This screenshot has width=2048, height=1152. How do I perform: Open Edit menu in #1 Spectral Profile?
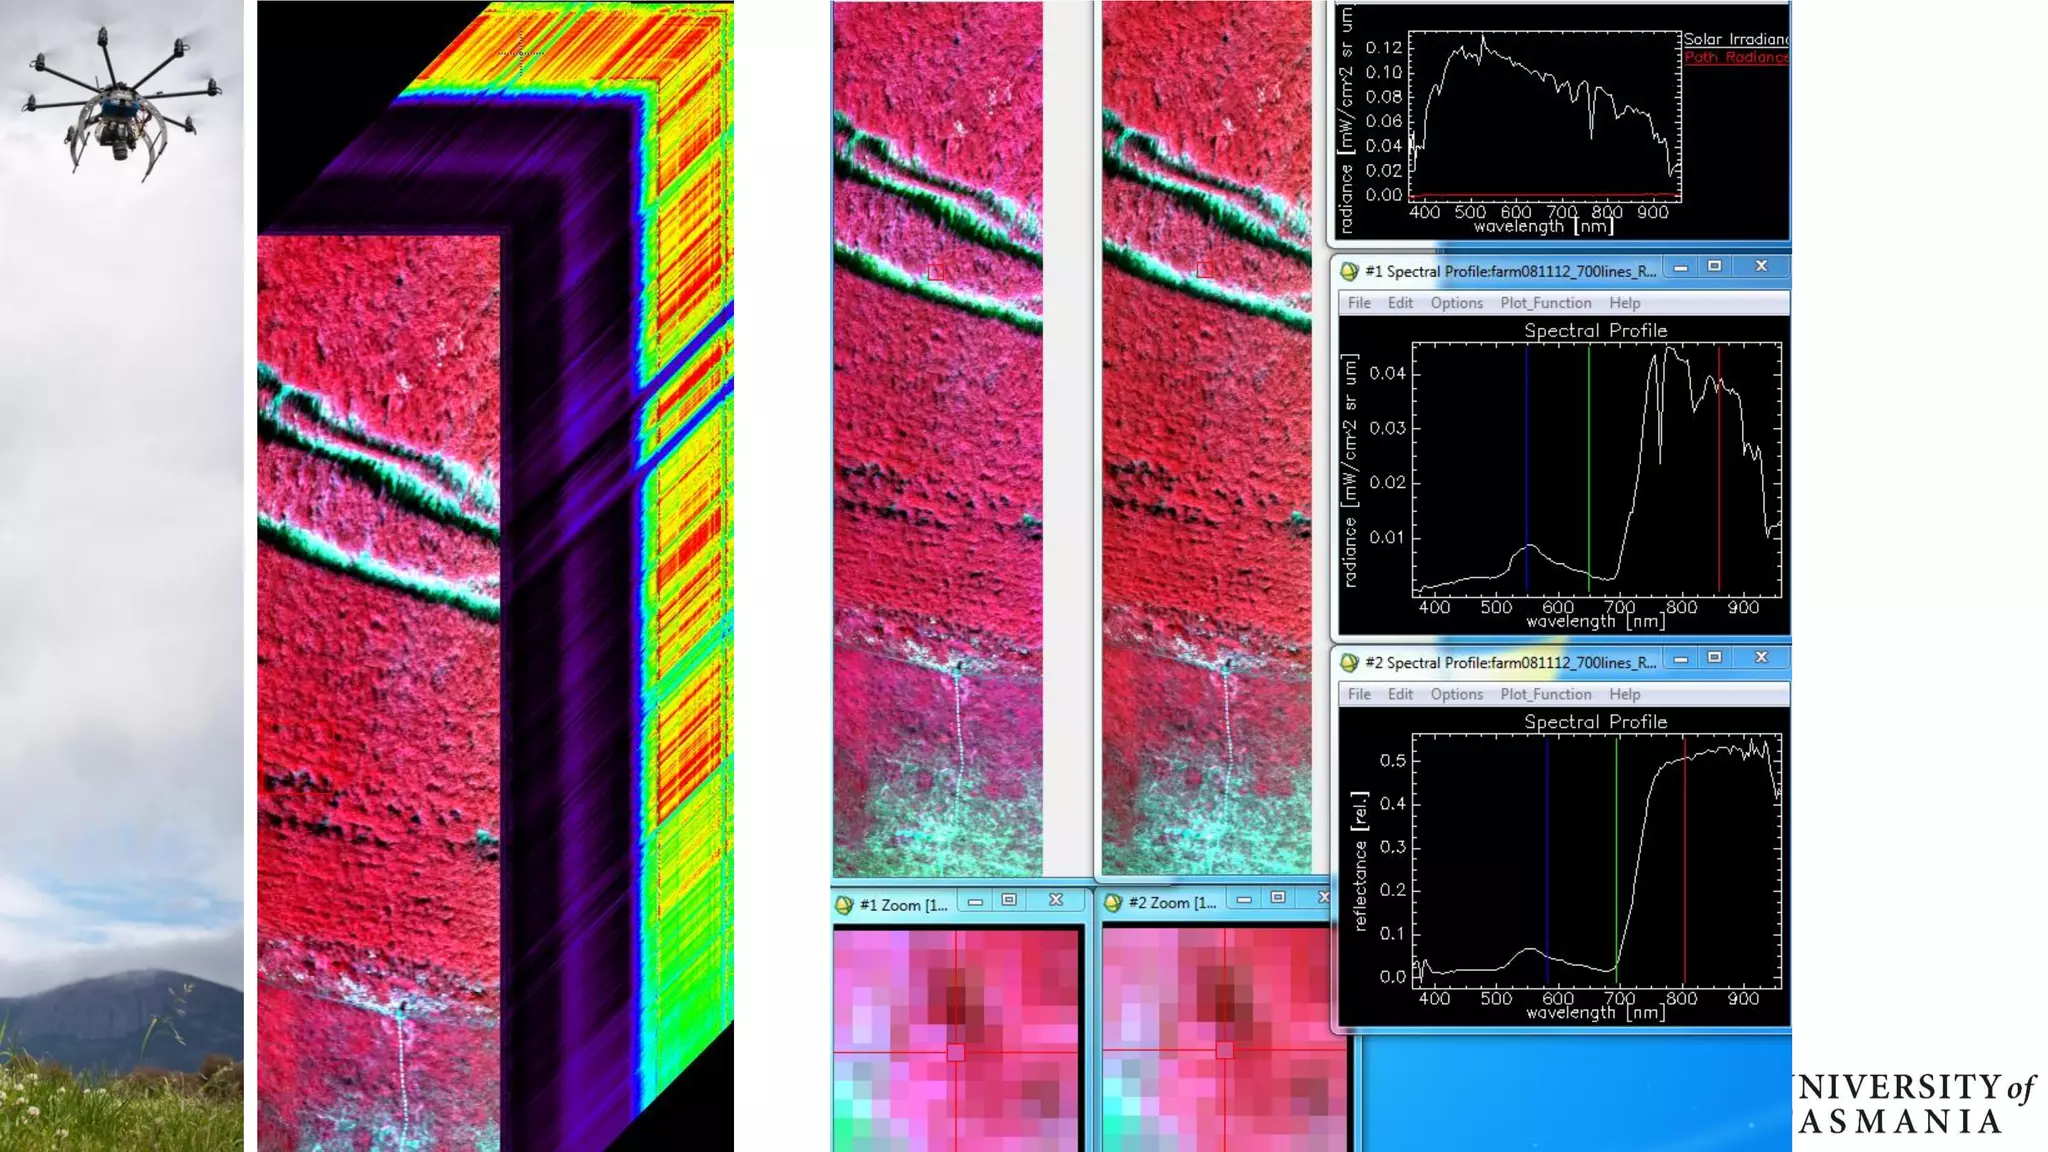coord(1400,303)
